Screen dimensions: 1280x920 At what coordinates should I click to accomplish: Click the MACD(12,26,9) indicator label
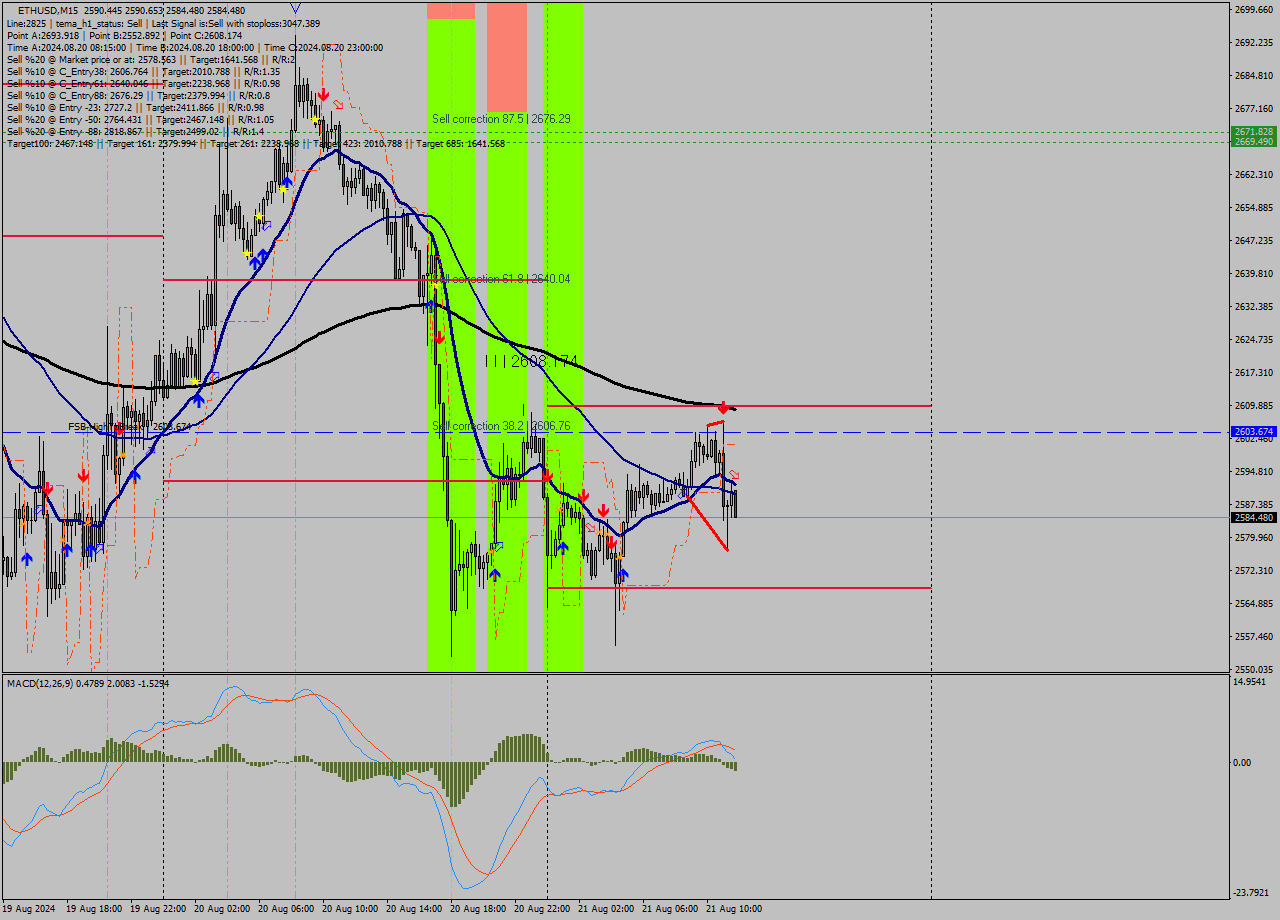[x=88, y=683]
